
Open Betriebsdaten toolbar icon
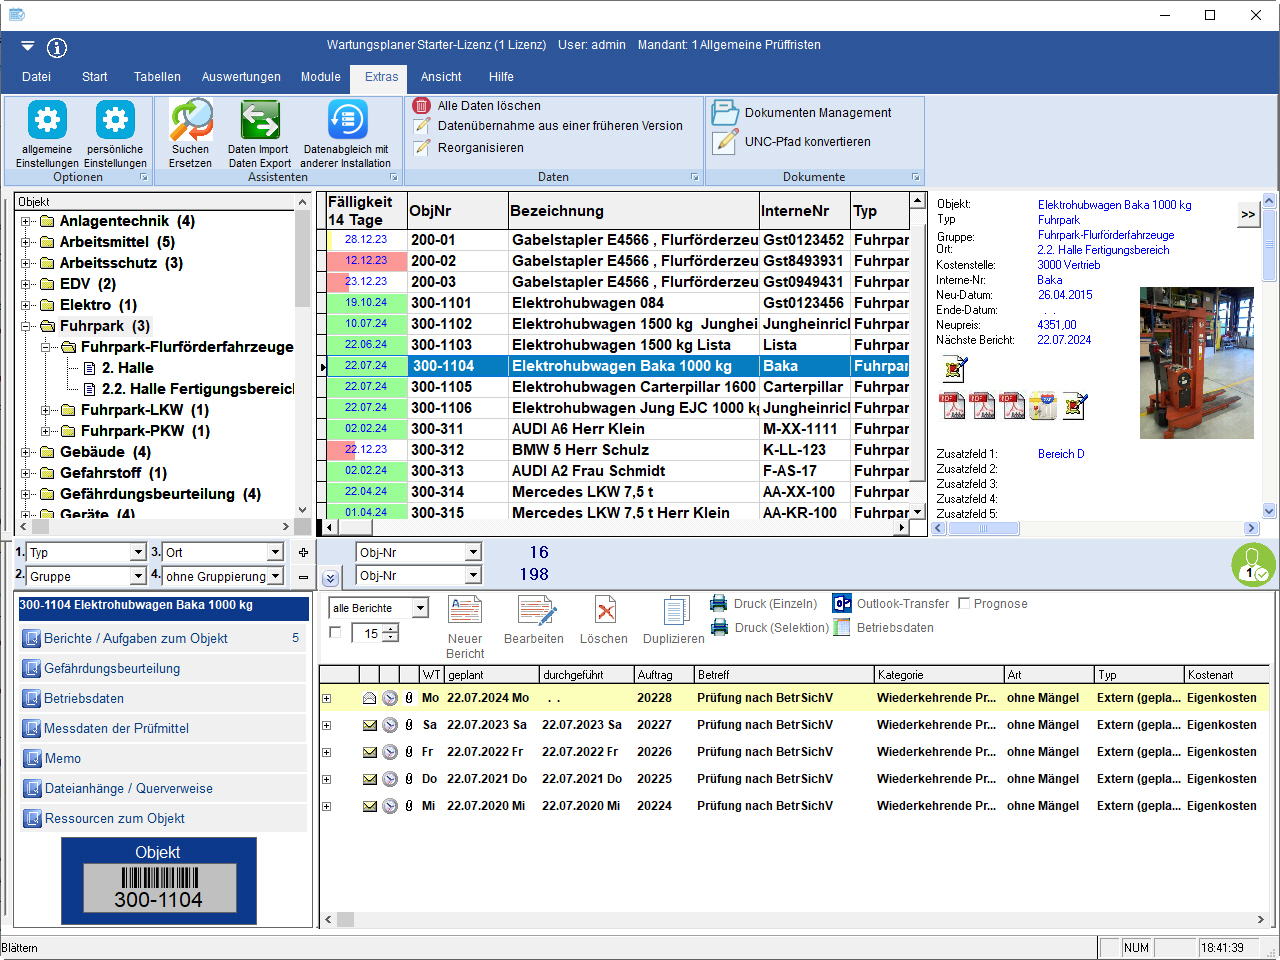click(x=842, y=627)
